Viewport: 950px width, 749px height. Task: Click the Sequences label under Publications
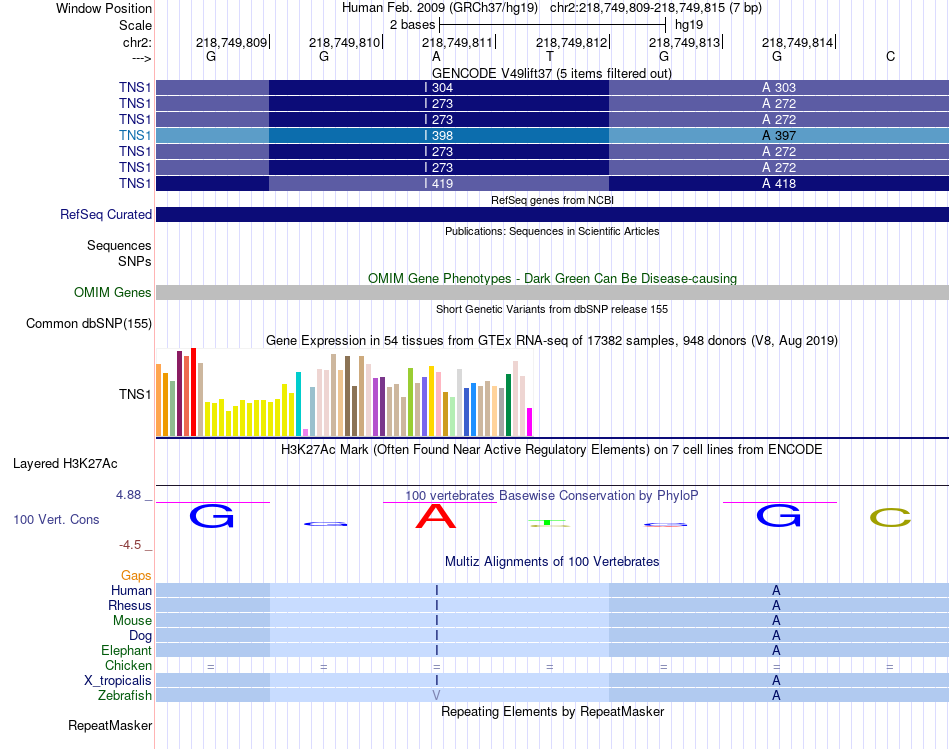119,245
